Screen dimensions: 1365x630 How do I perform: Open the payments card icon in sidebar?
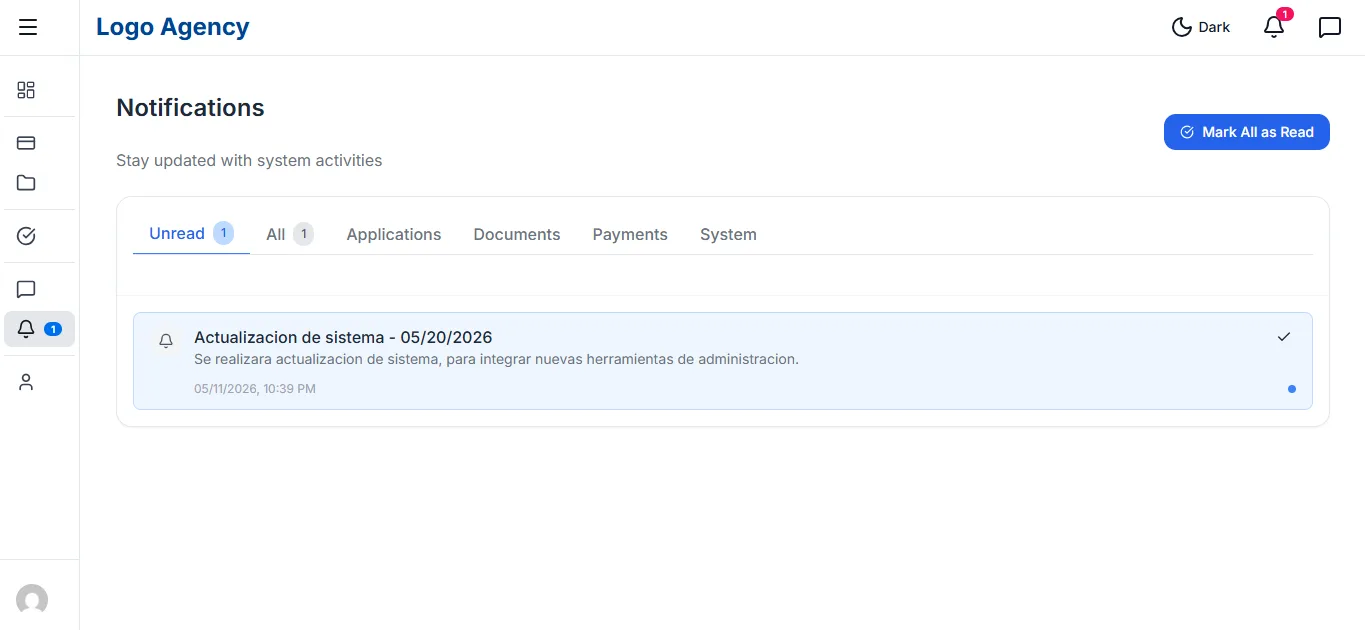[26, 143]
